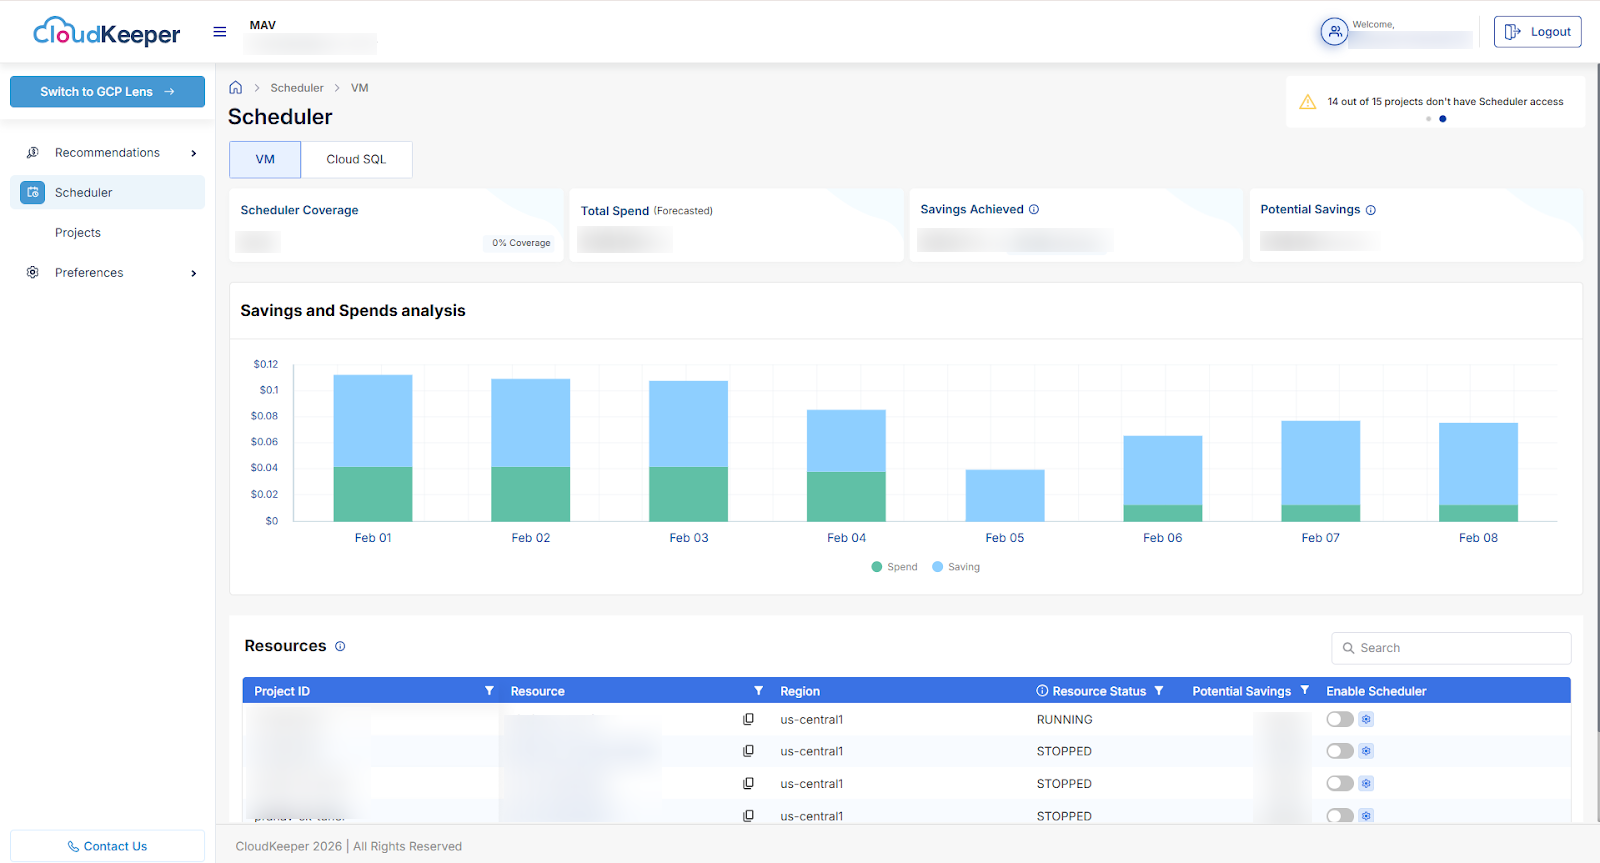The width and height of the screenshot is (1600, 863).
Task: Filter the Project ID column
Action: [489, 691]
